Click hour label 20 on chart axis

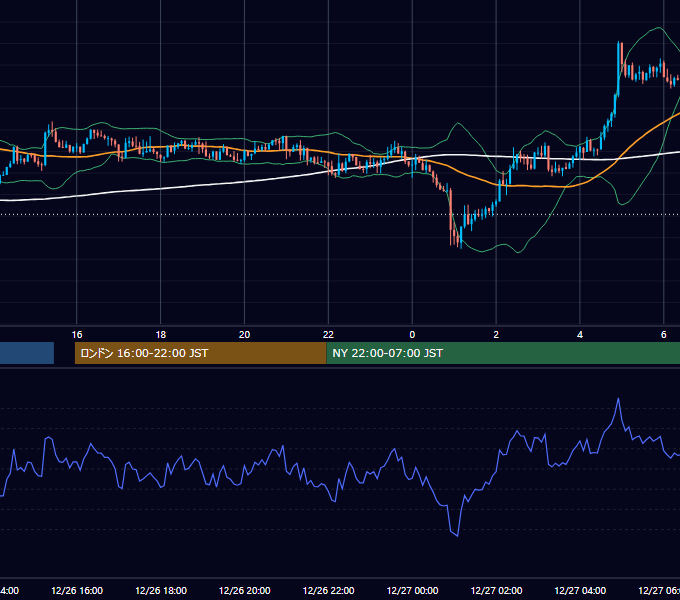[x=245, y=335]
